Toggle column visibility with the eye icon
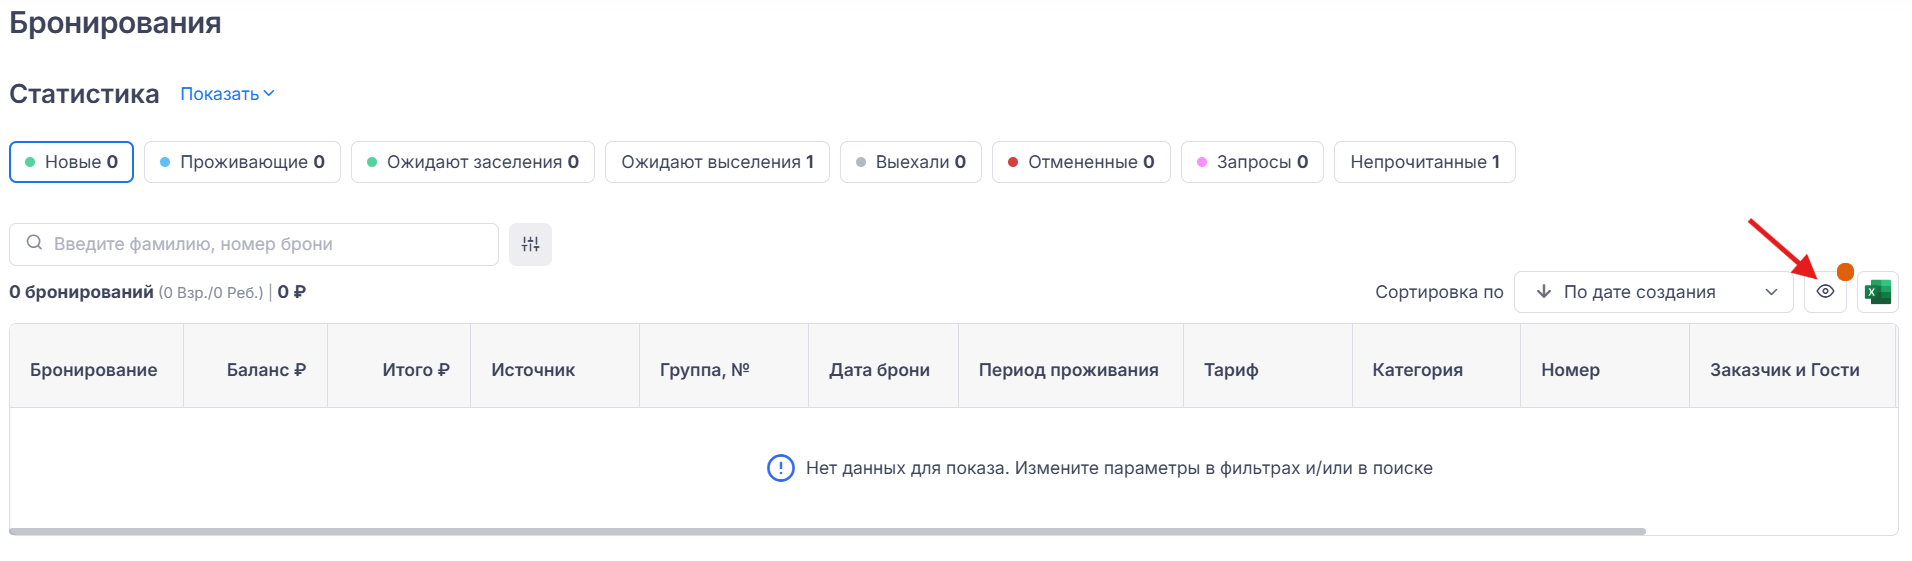Image resolution: width=1912 pixels, height=561 pixels. click(1825, 292)
